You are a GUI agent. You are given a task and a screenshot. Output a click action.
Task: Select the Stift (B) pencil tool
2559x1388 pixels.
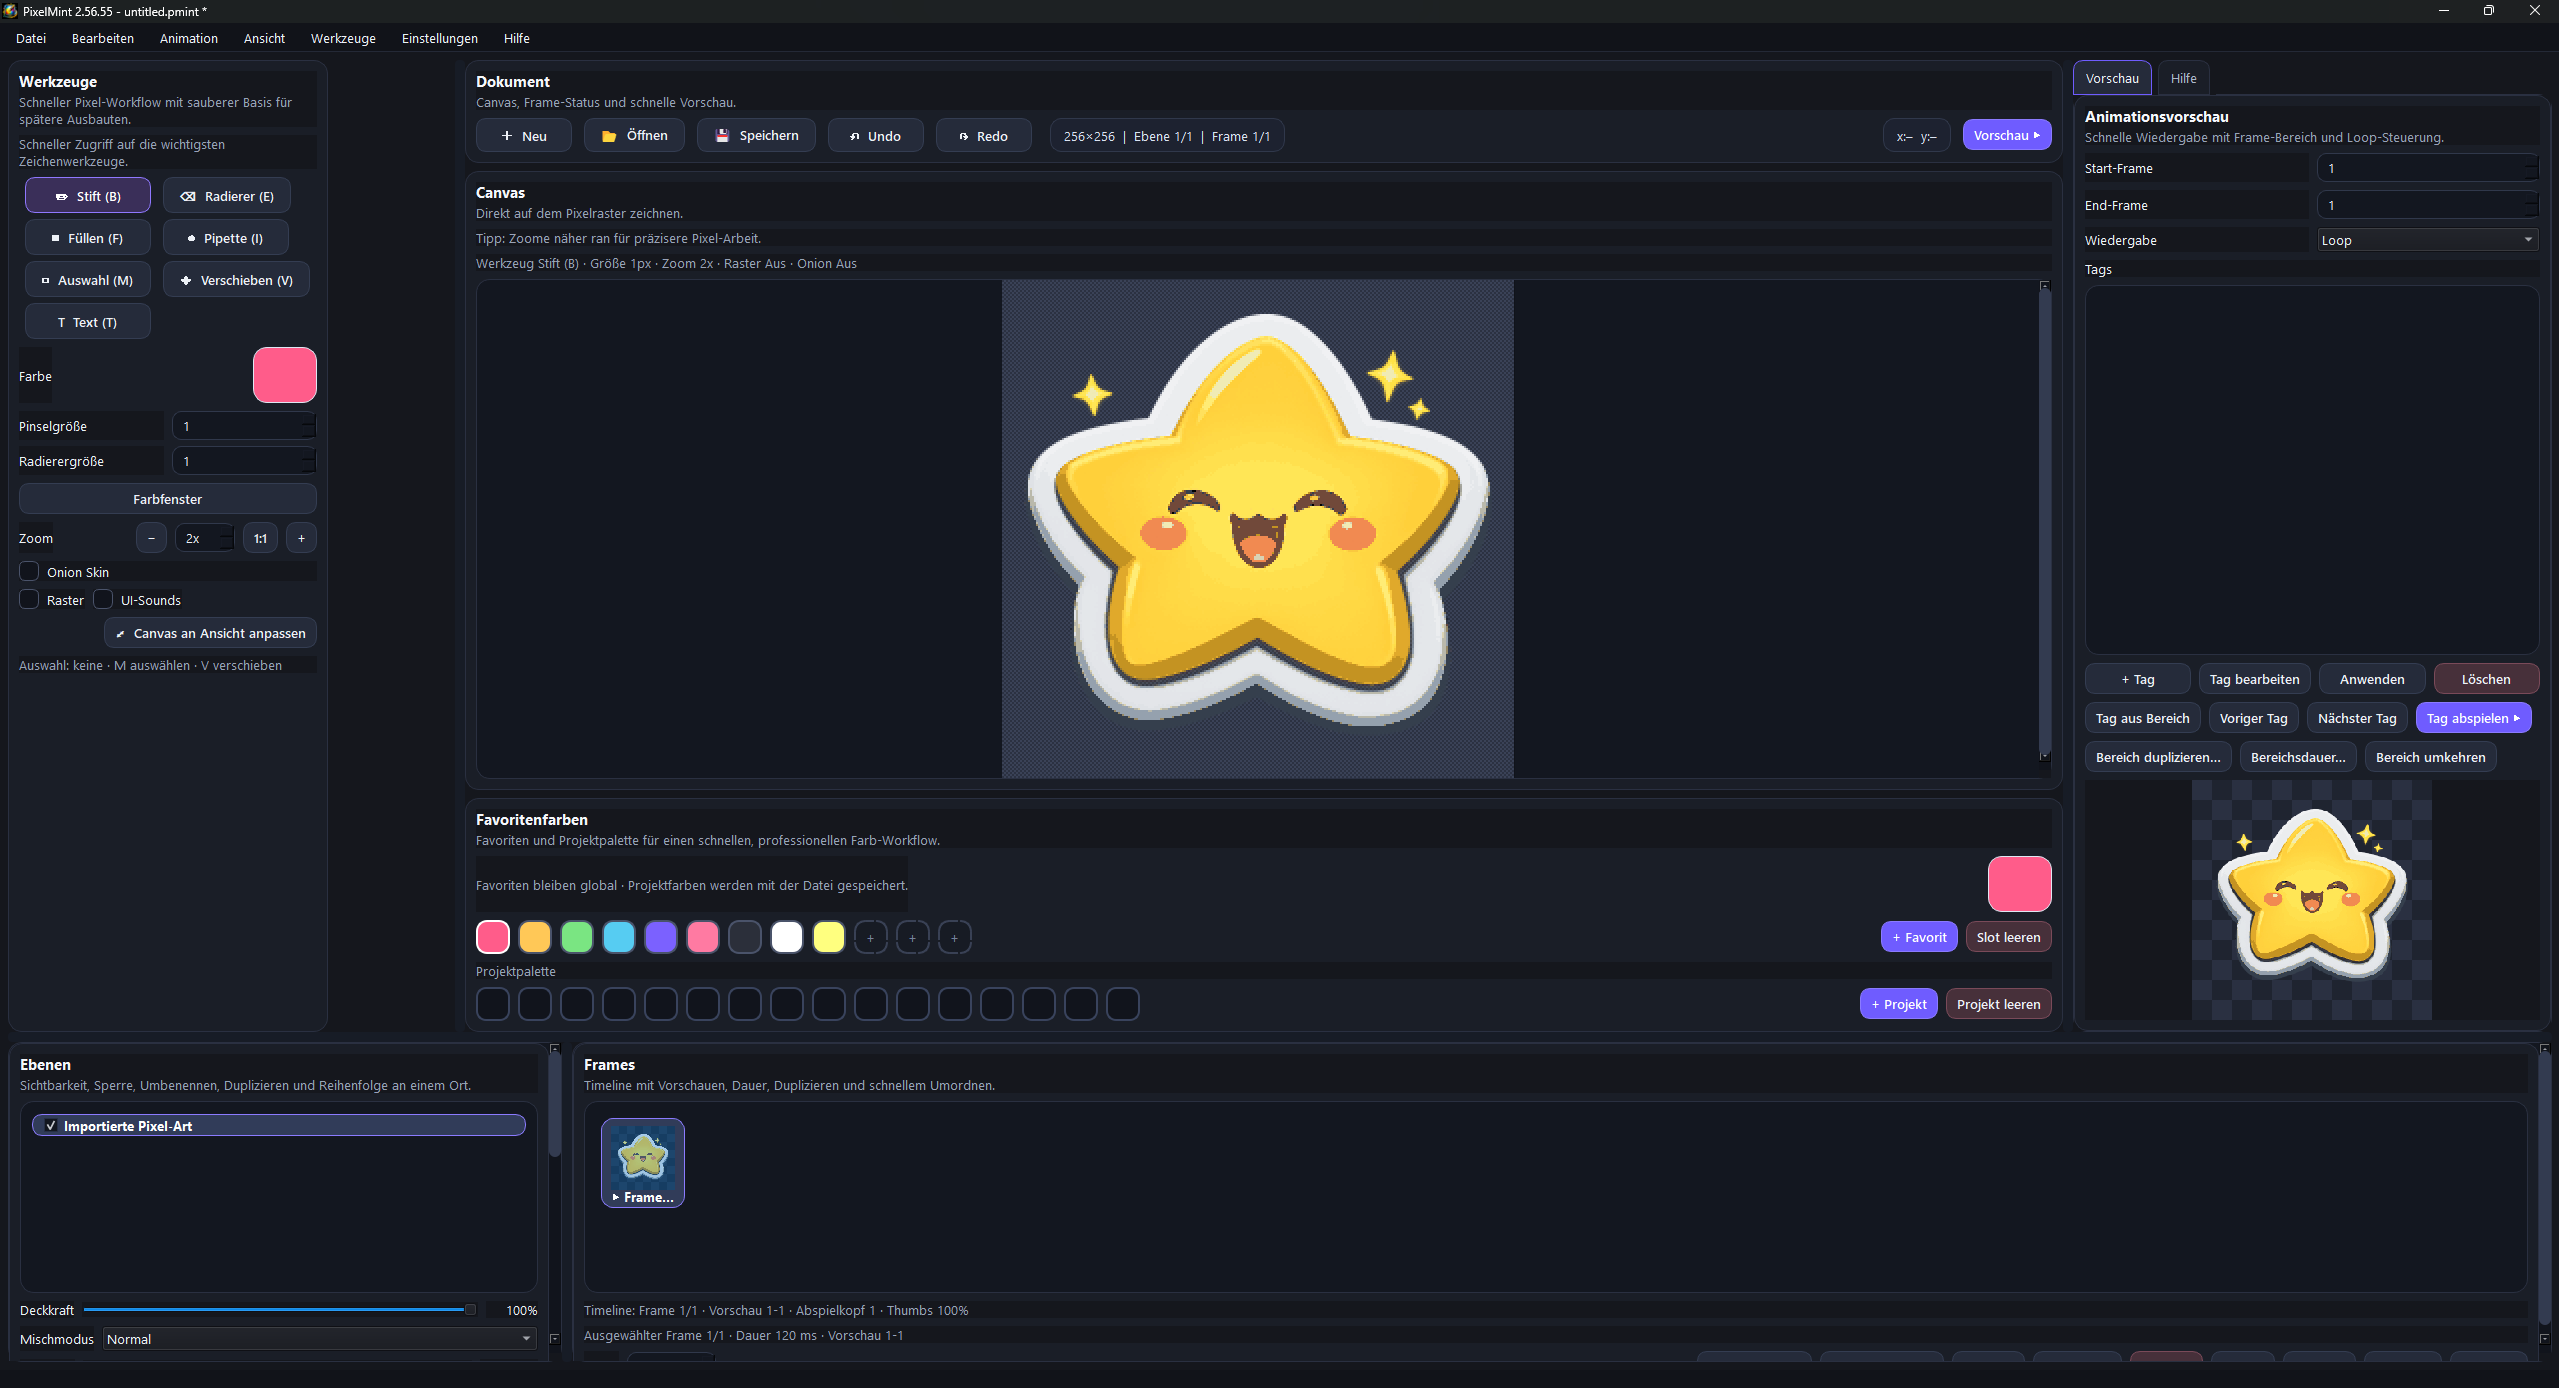tap(88, 196)
